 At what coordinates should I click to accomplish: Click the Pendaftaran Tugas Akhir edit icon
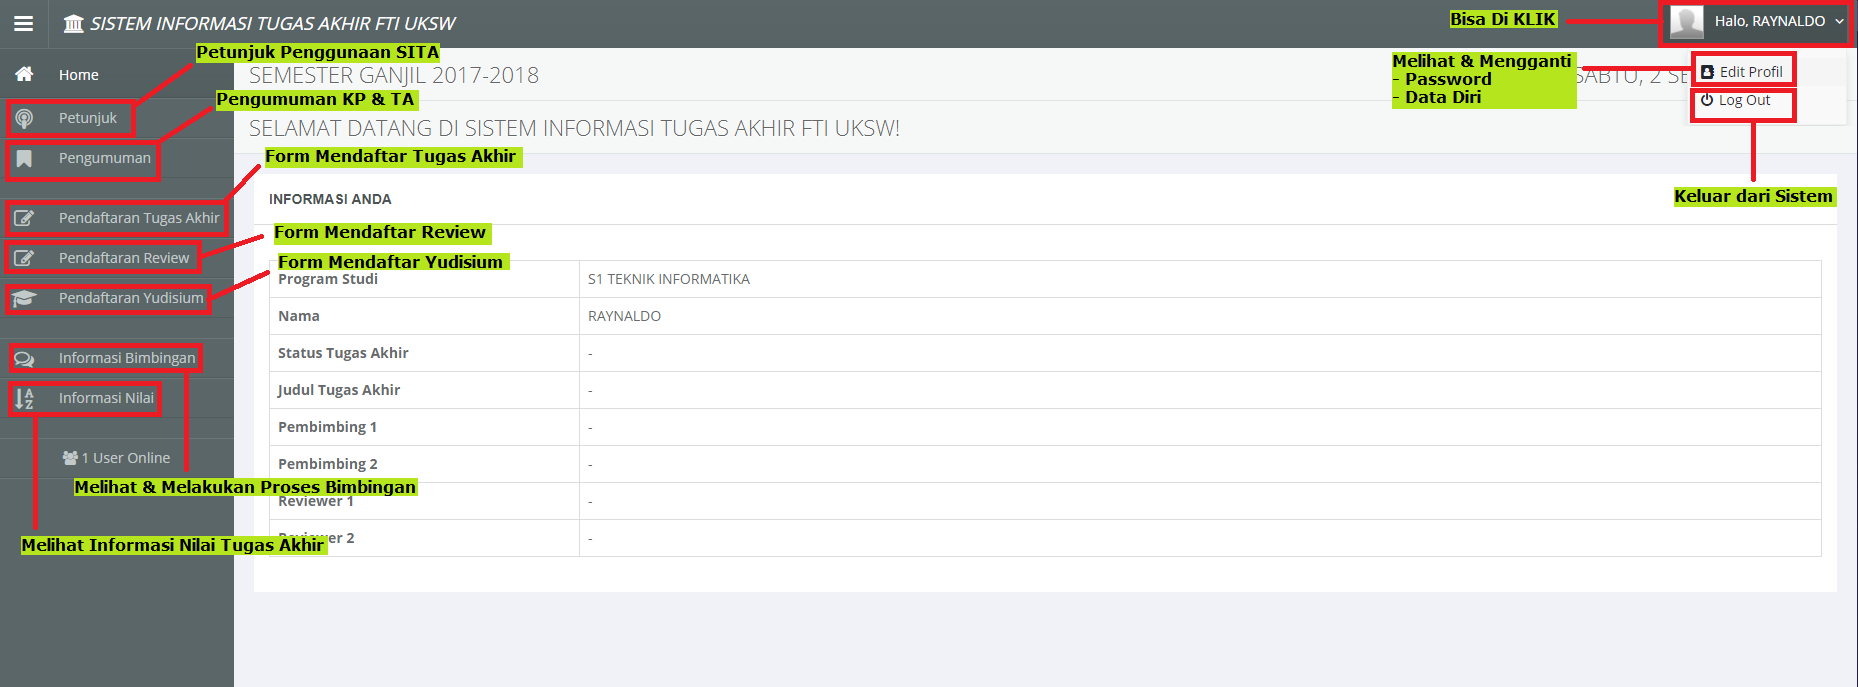click(24, 218)
